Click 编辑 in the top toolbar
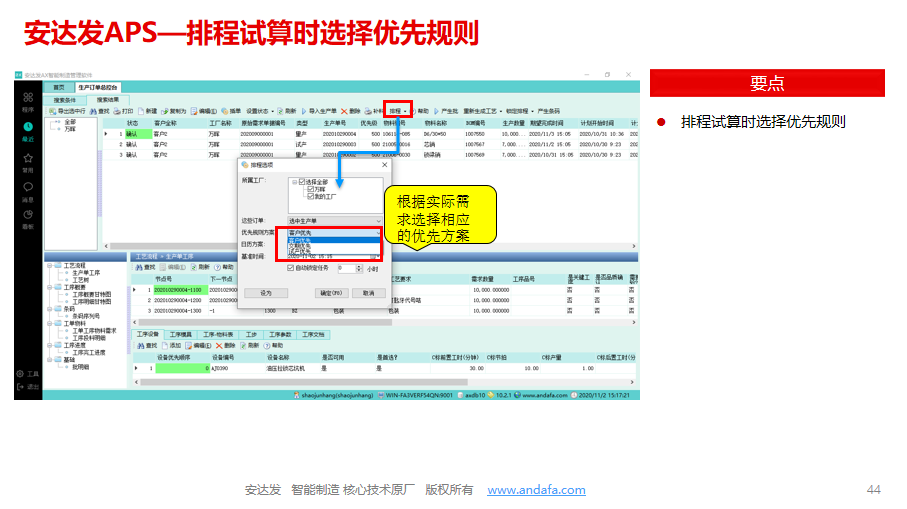The width and height of the screenshot is (907, 509). point(204,111)
